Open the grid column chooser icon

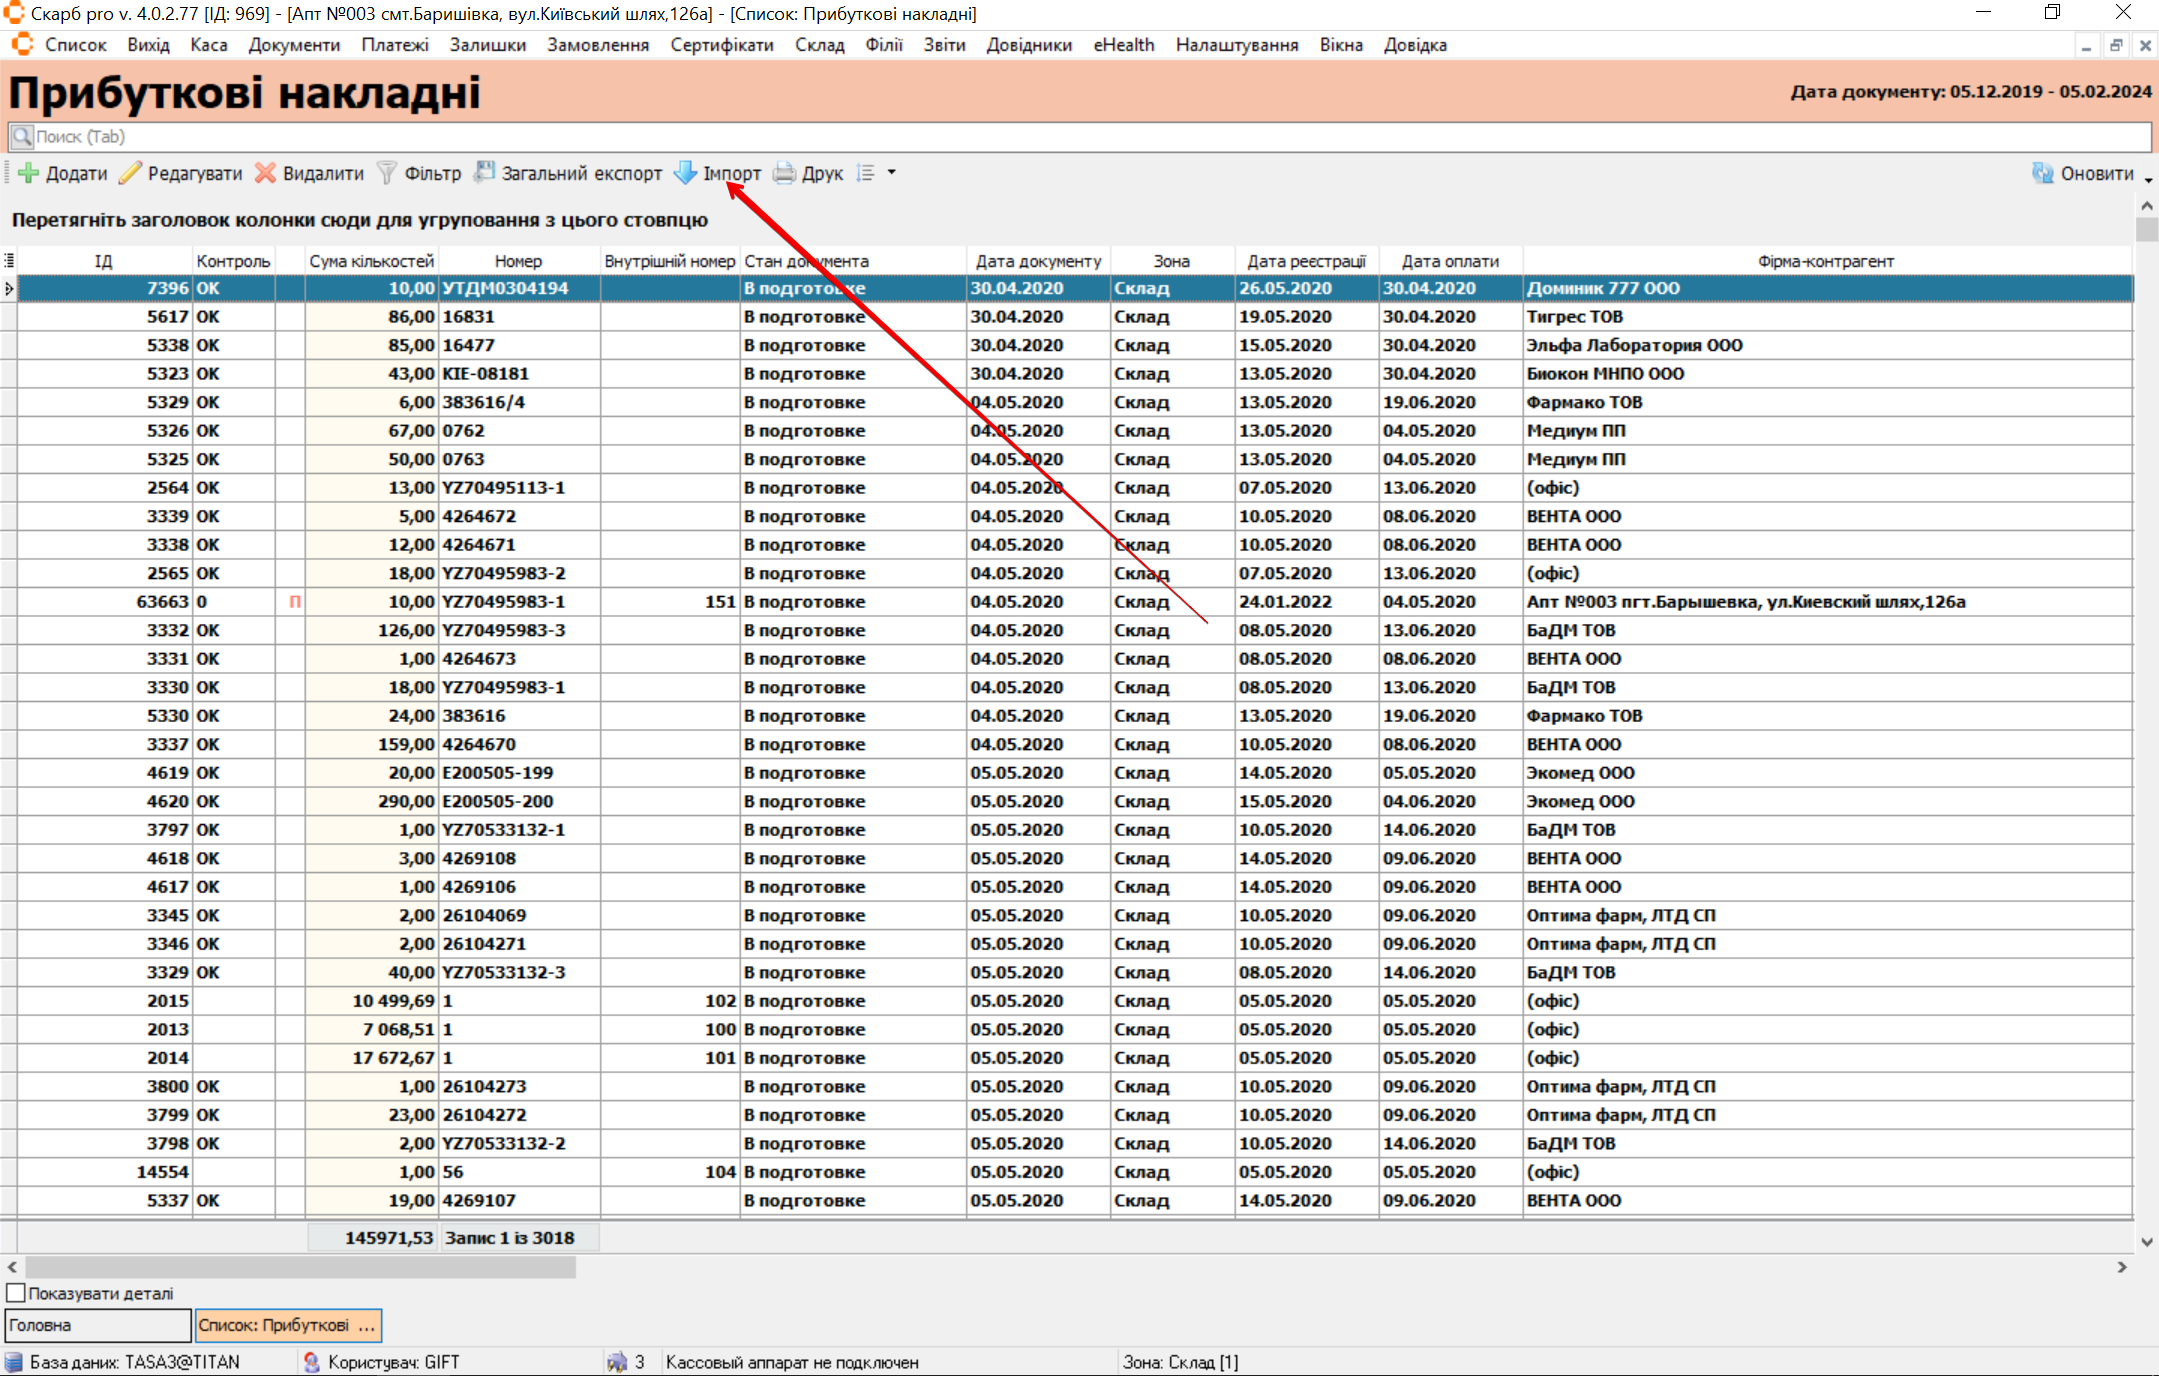[x=9, y=261]
